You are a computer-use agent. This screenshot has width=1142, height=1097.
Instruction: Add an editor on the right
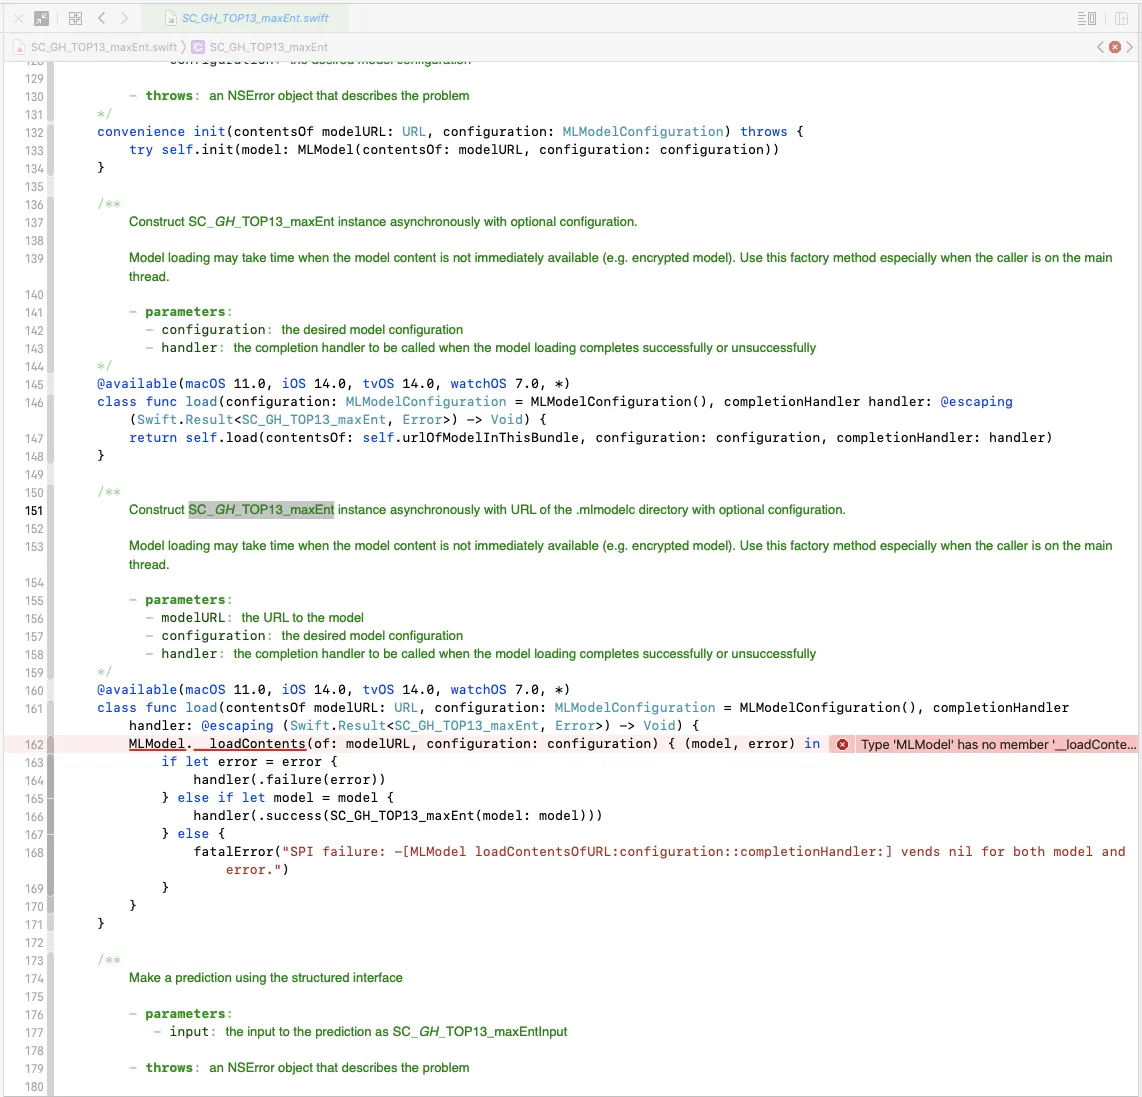click(x=1122, y=18)
